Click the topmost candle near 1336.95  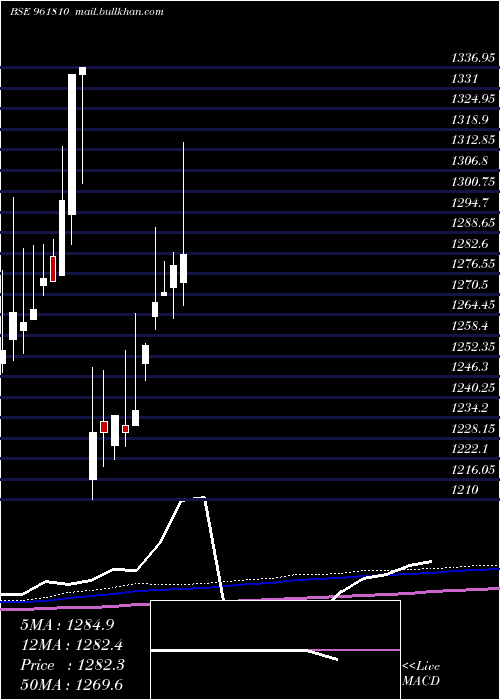pyautogui.click(x=83, y=71)
